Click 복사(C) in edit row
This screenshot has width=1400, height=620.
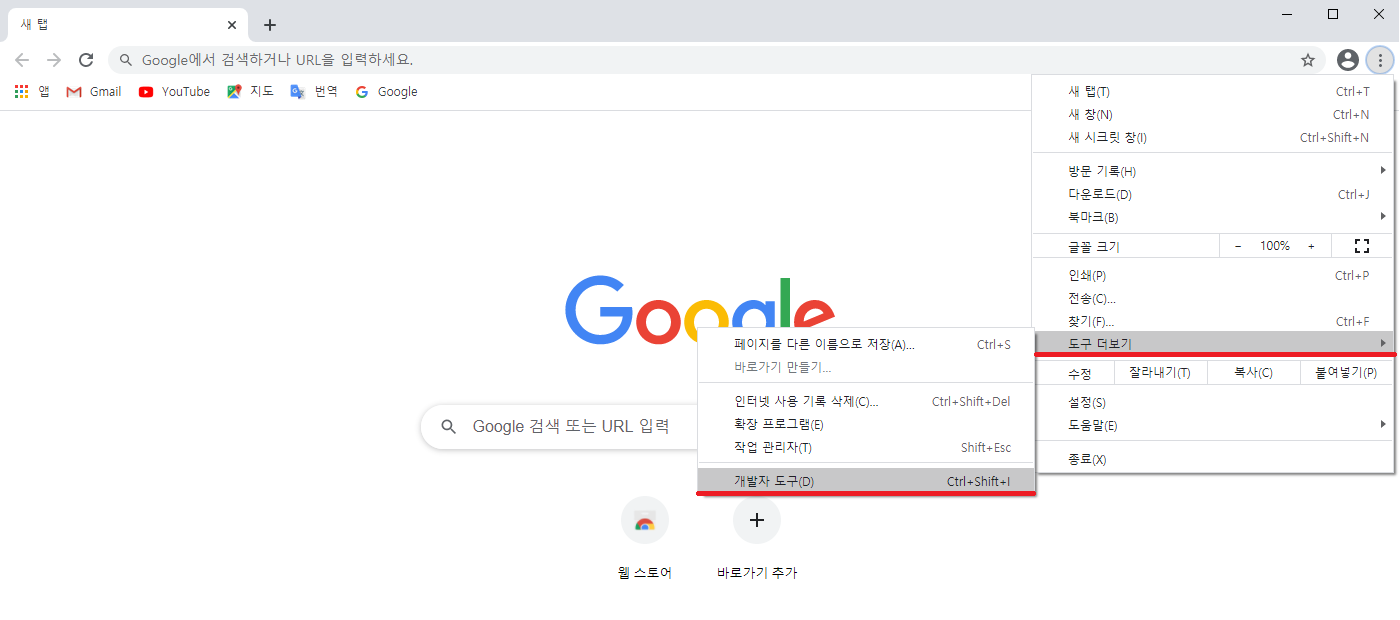(x=1253, y=374)
